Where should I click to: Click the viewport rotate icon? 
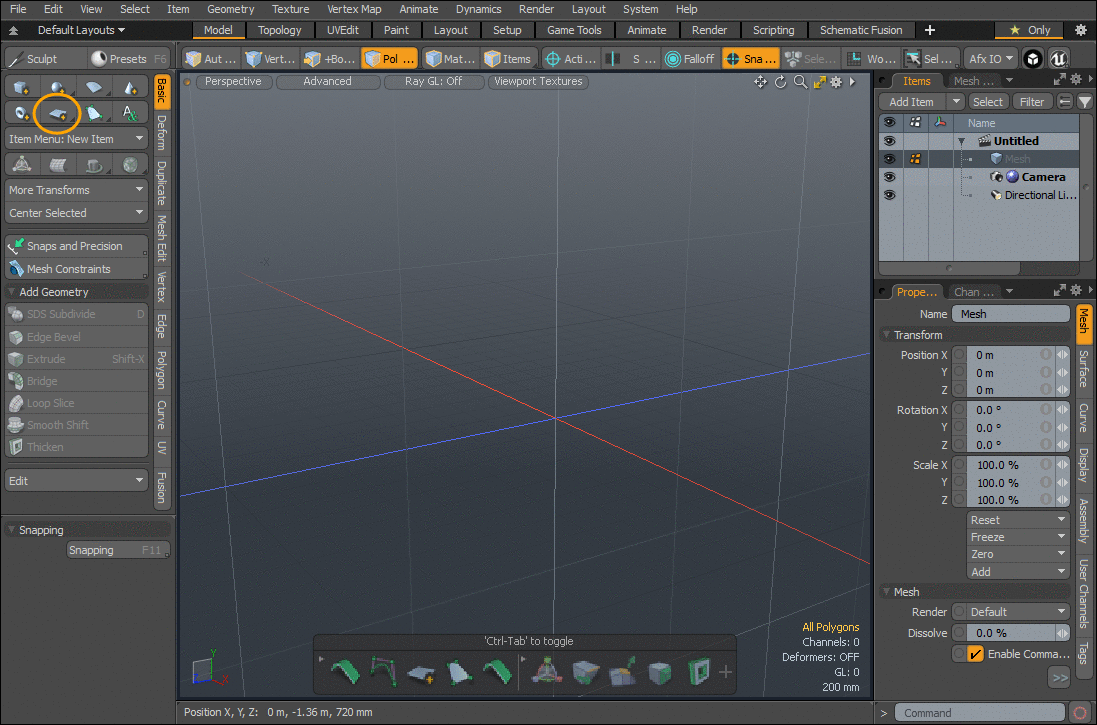780,82
